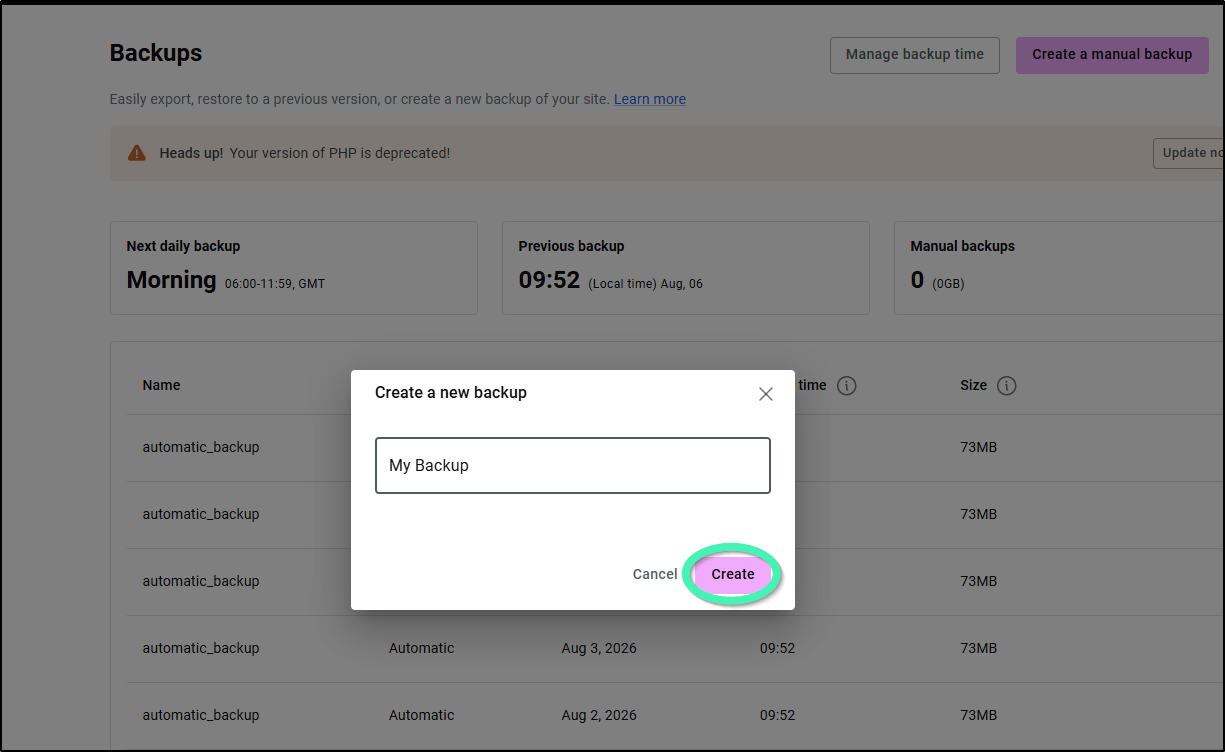Click the Morning backup time value
The width and height of the screenshot is (1225, 752).
click(171, 280)
